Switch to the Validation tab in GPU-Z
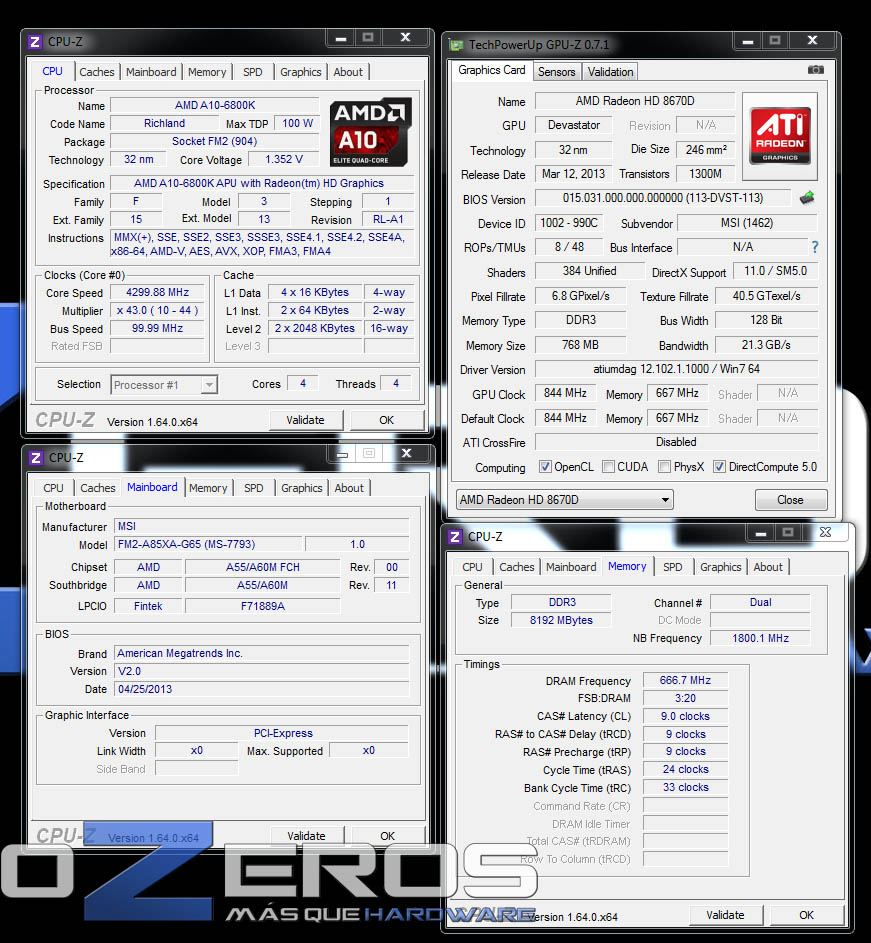This screenshot has width=871, height=943. [x=610, y=72]
